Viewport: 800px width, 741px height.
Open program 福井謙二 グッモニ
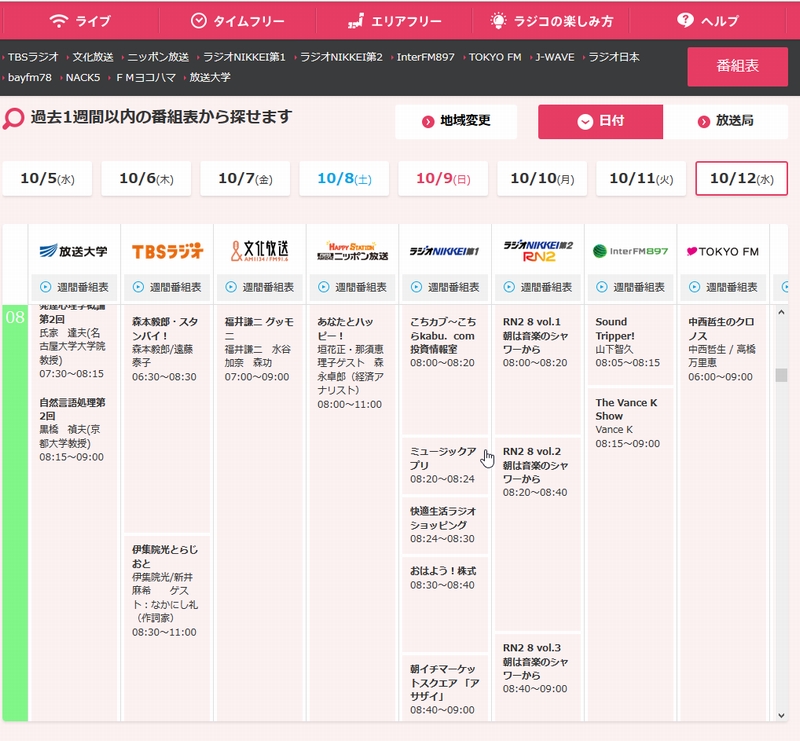tap(260, 513)
